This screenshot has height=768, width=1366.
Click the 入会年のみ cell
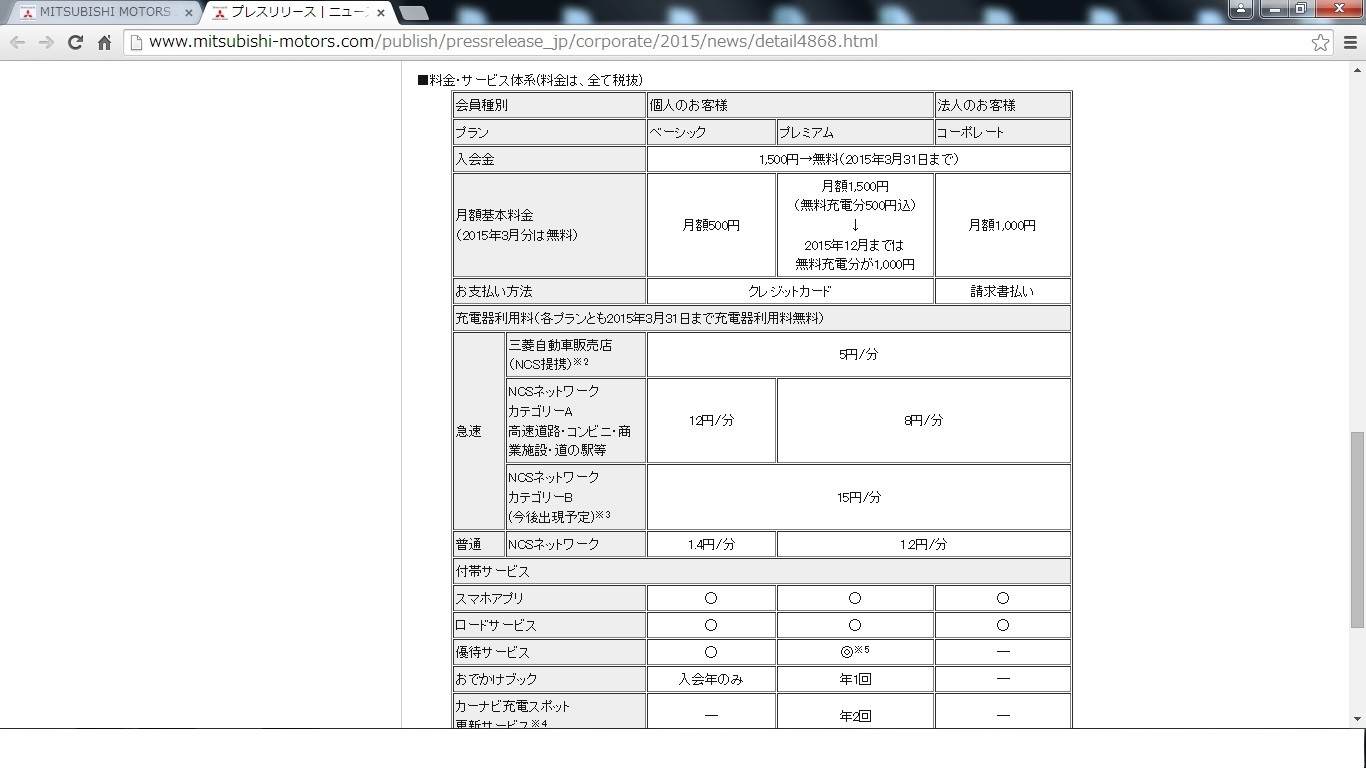point(711,679)
